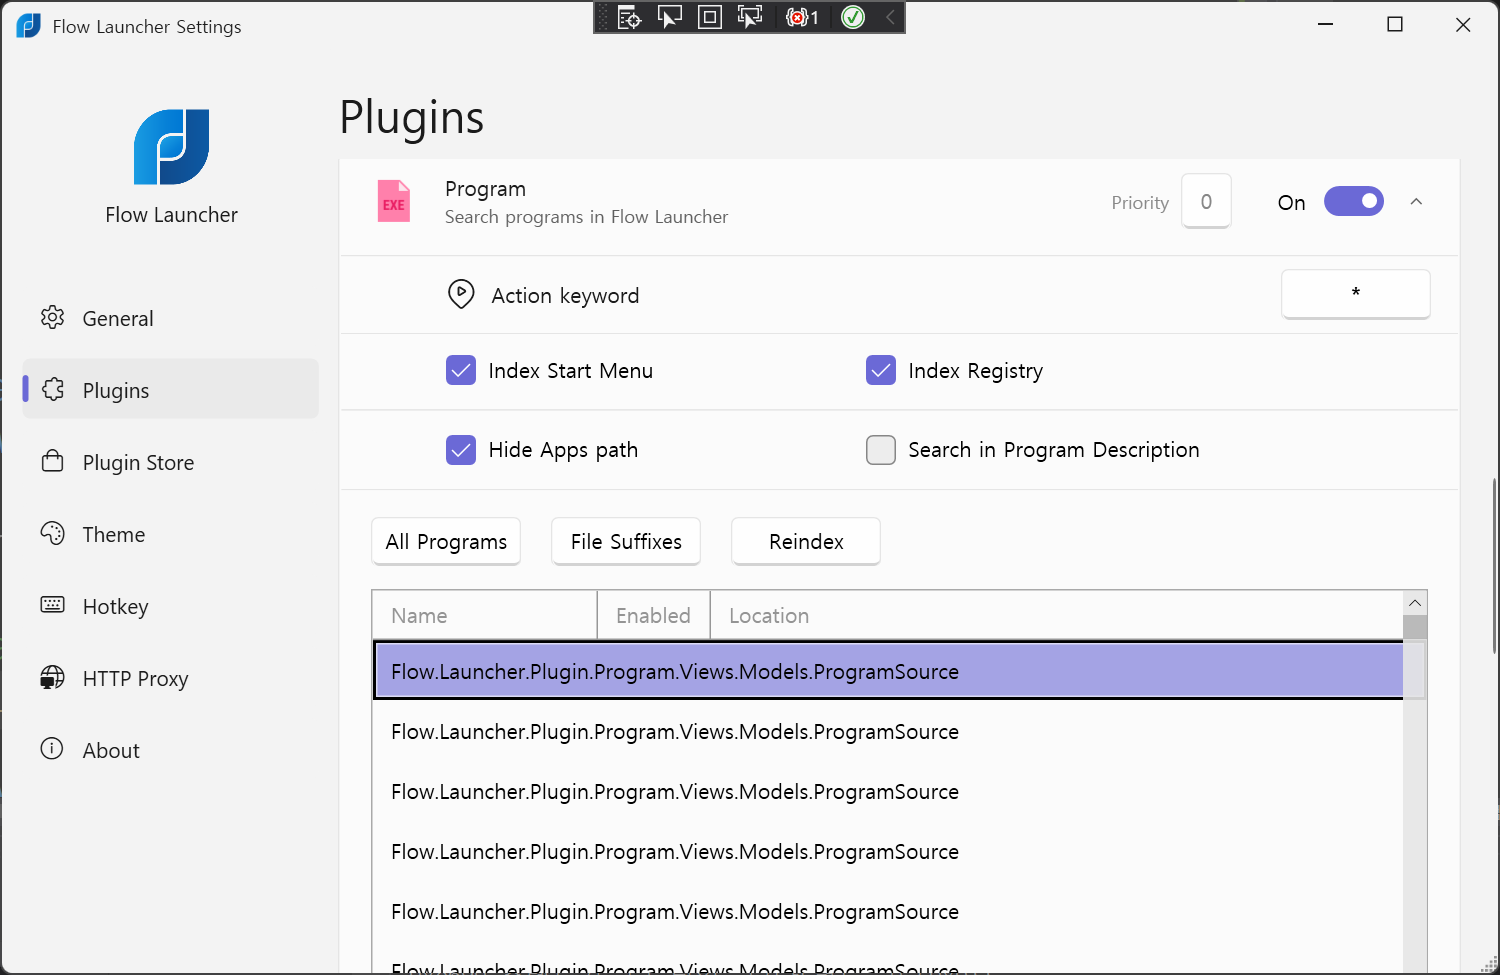Screen dimensions: 1500x975
Task: Uncheck Index Registry
Action: coord(881,370)
